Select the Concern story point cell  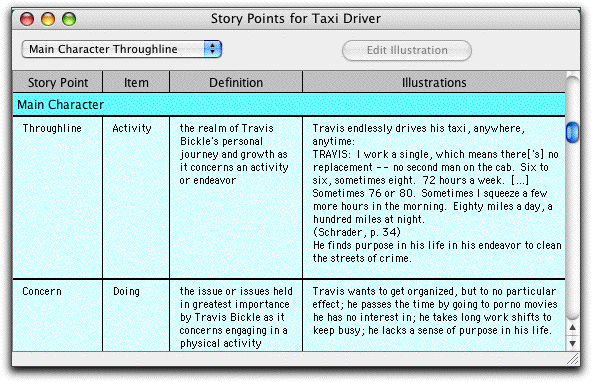58,316
